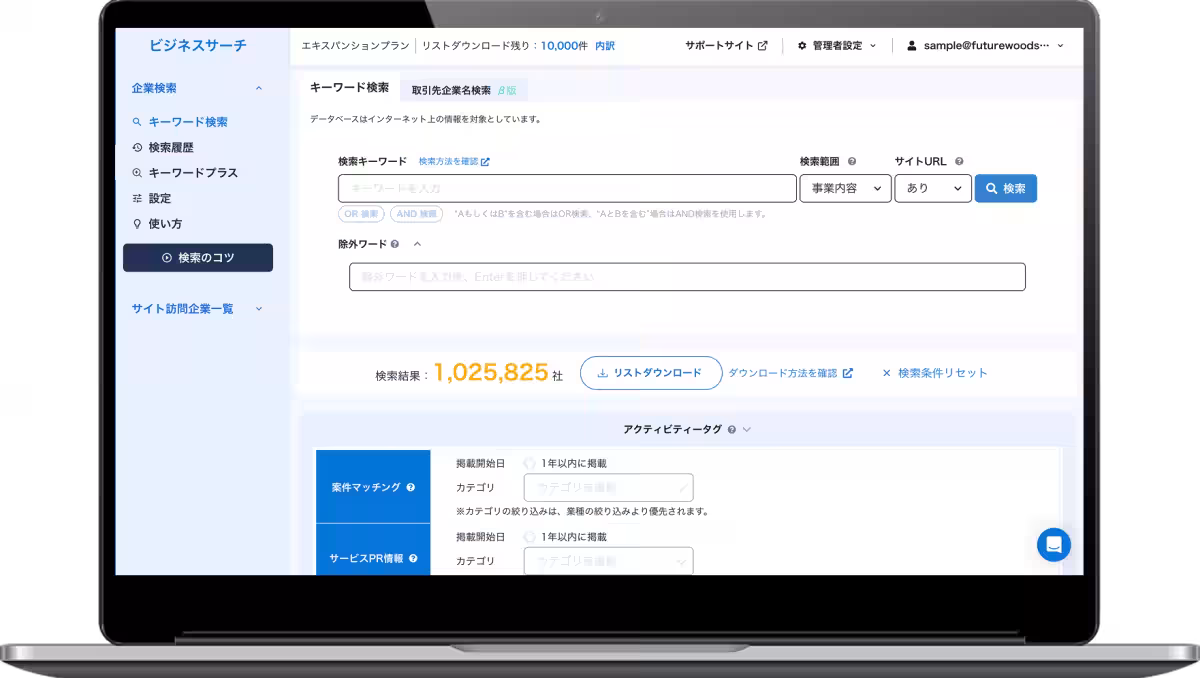
Task: Click the エキスパンションプラン plan label
Action: pyautogui.click(x=355, y=46)
